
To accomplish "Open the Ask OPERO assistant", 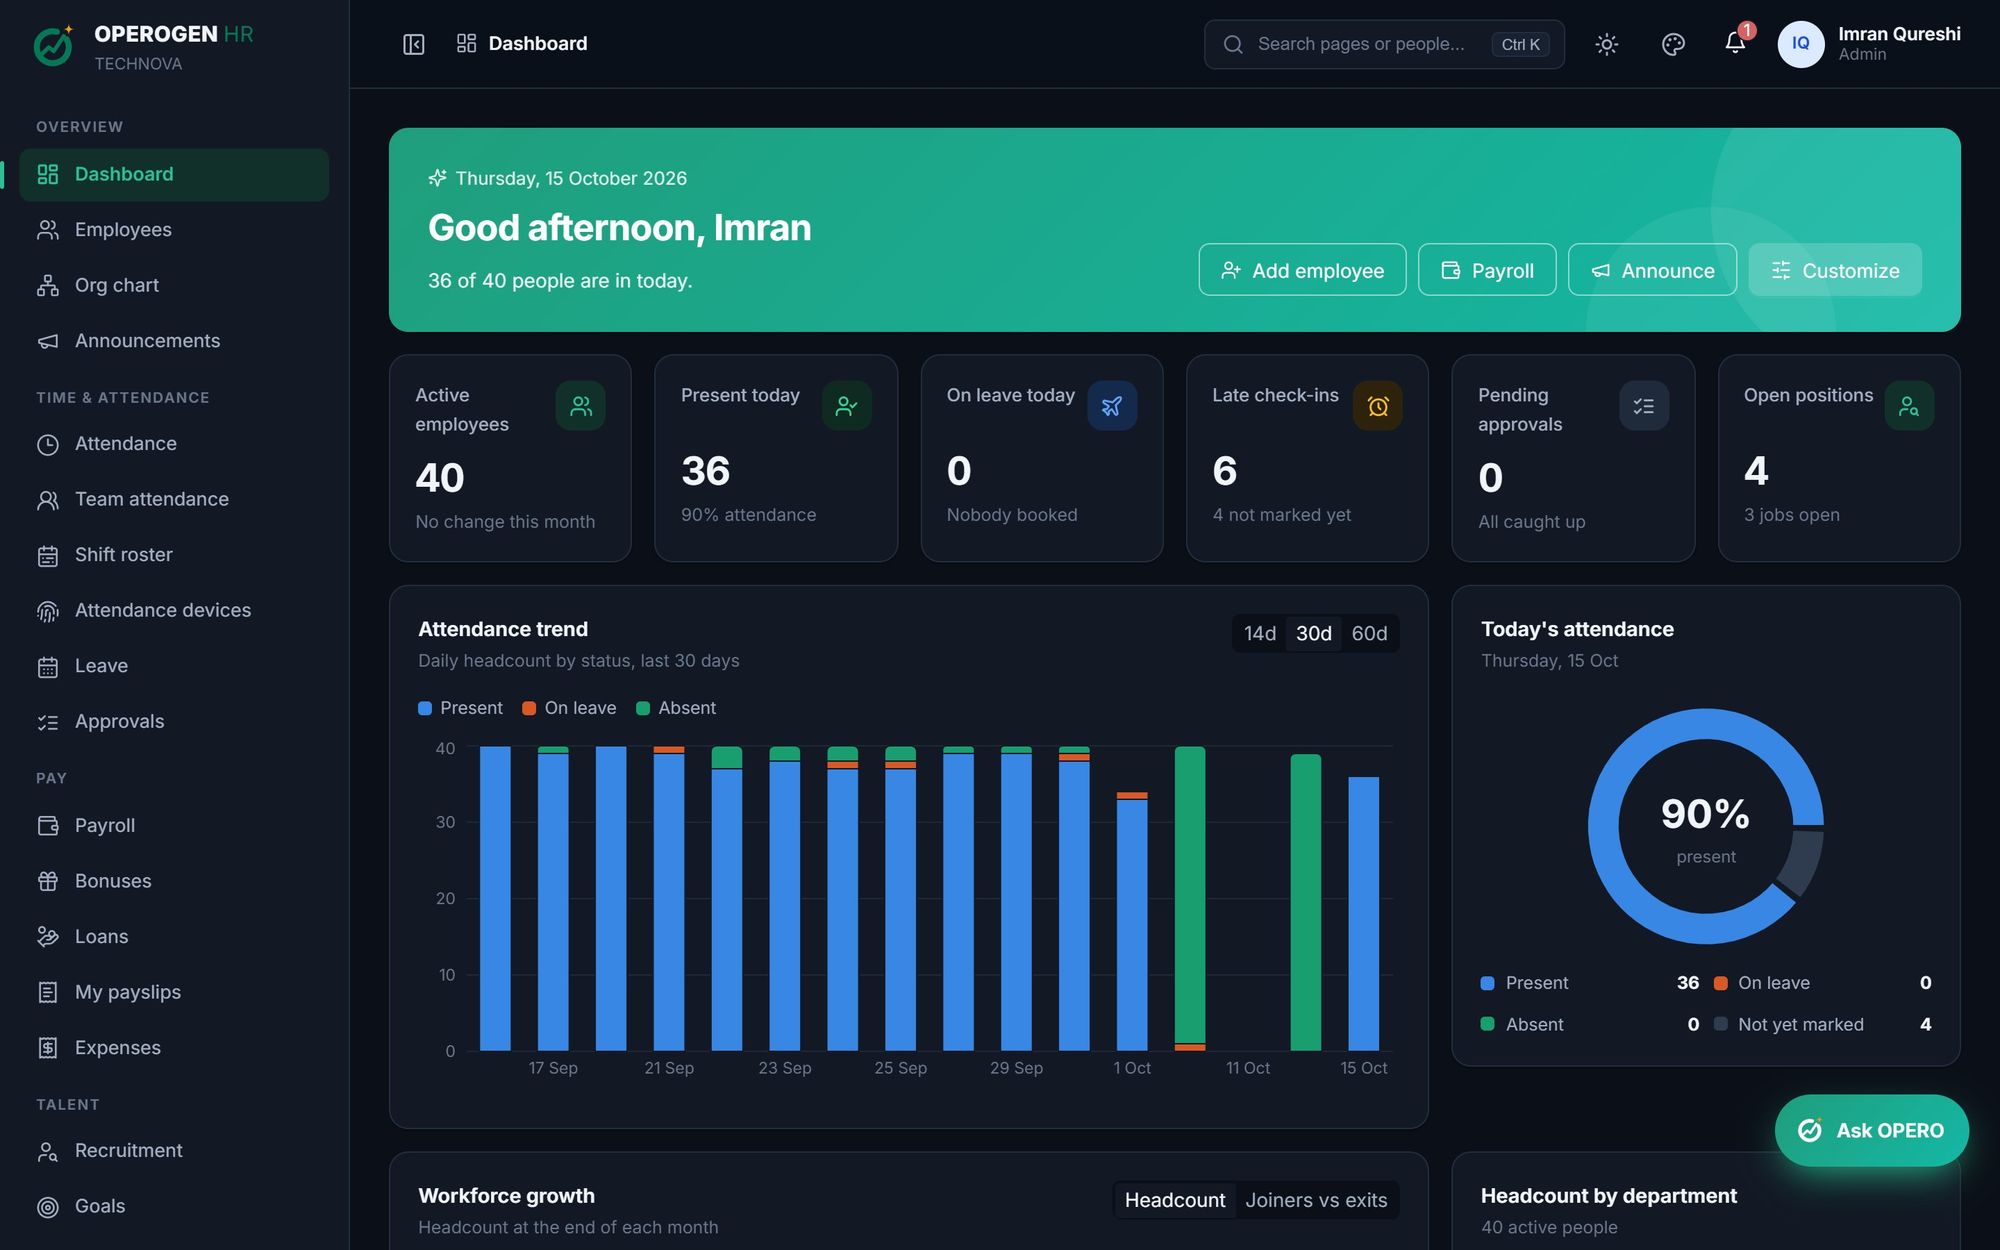I will pyautogui.click(x=1871, y=1130).
